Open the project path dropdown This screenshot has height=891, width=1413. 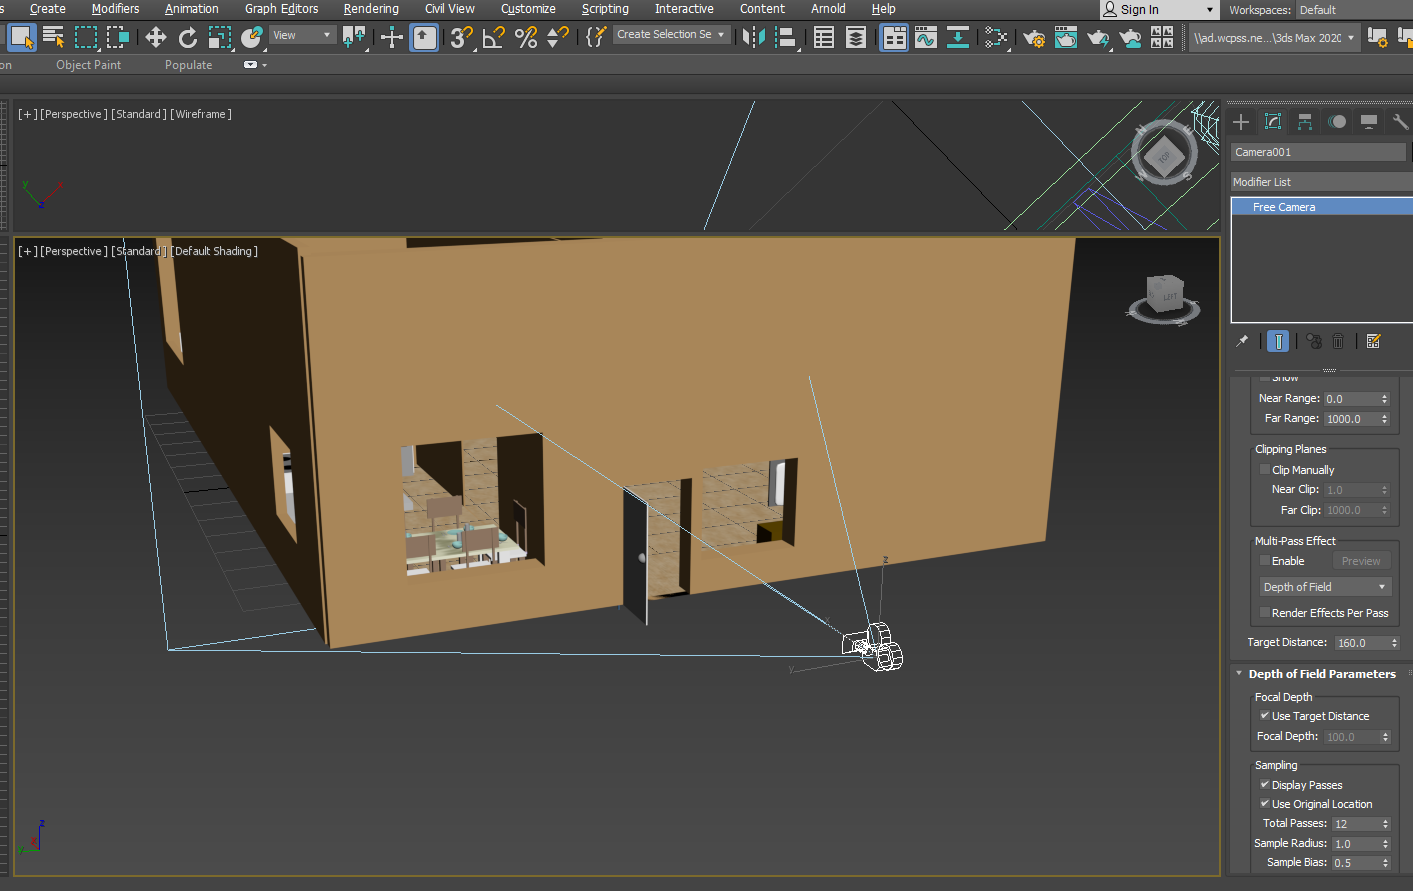coord(1273,38)
